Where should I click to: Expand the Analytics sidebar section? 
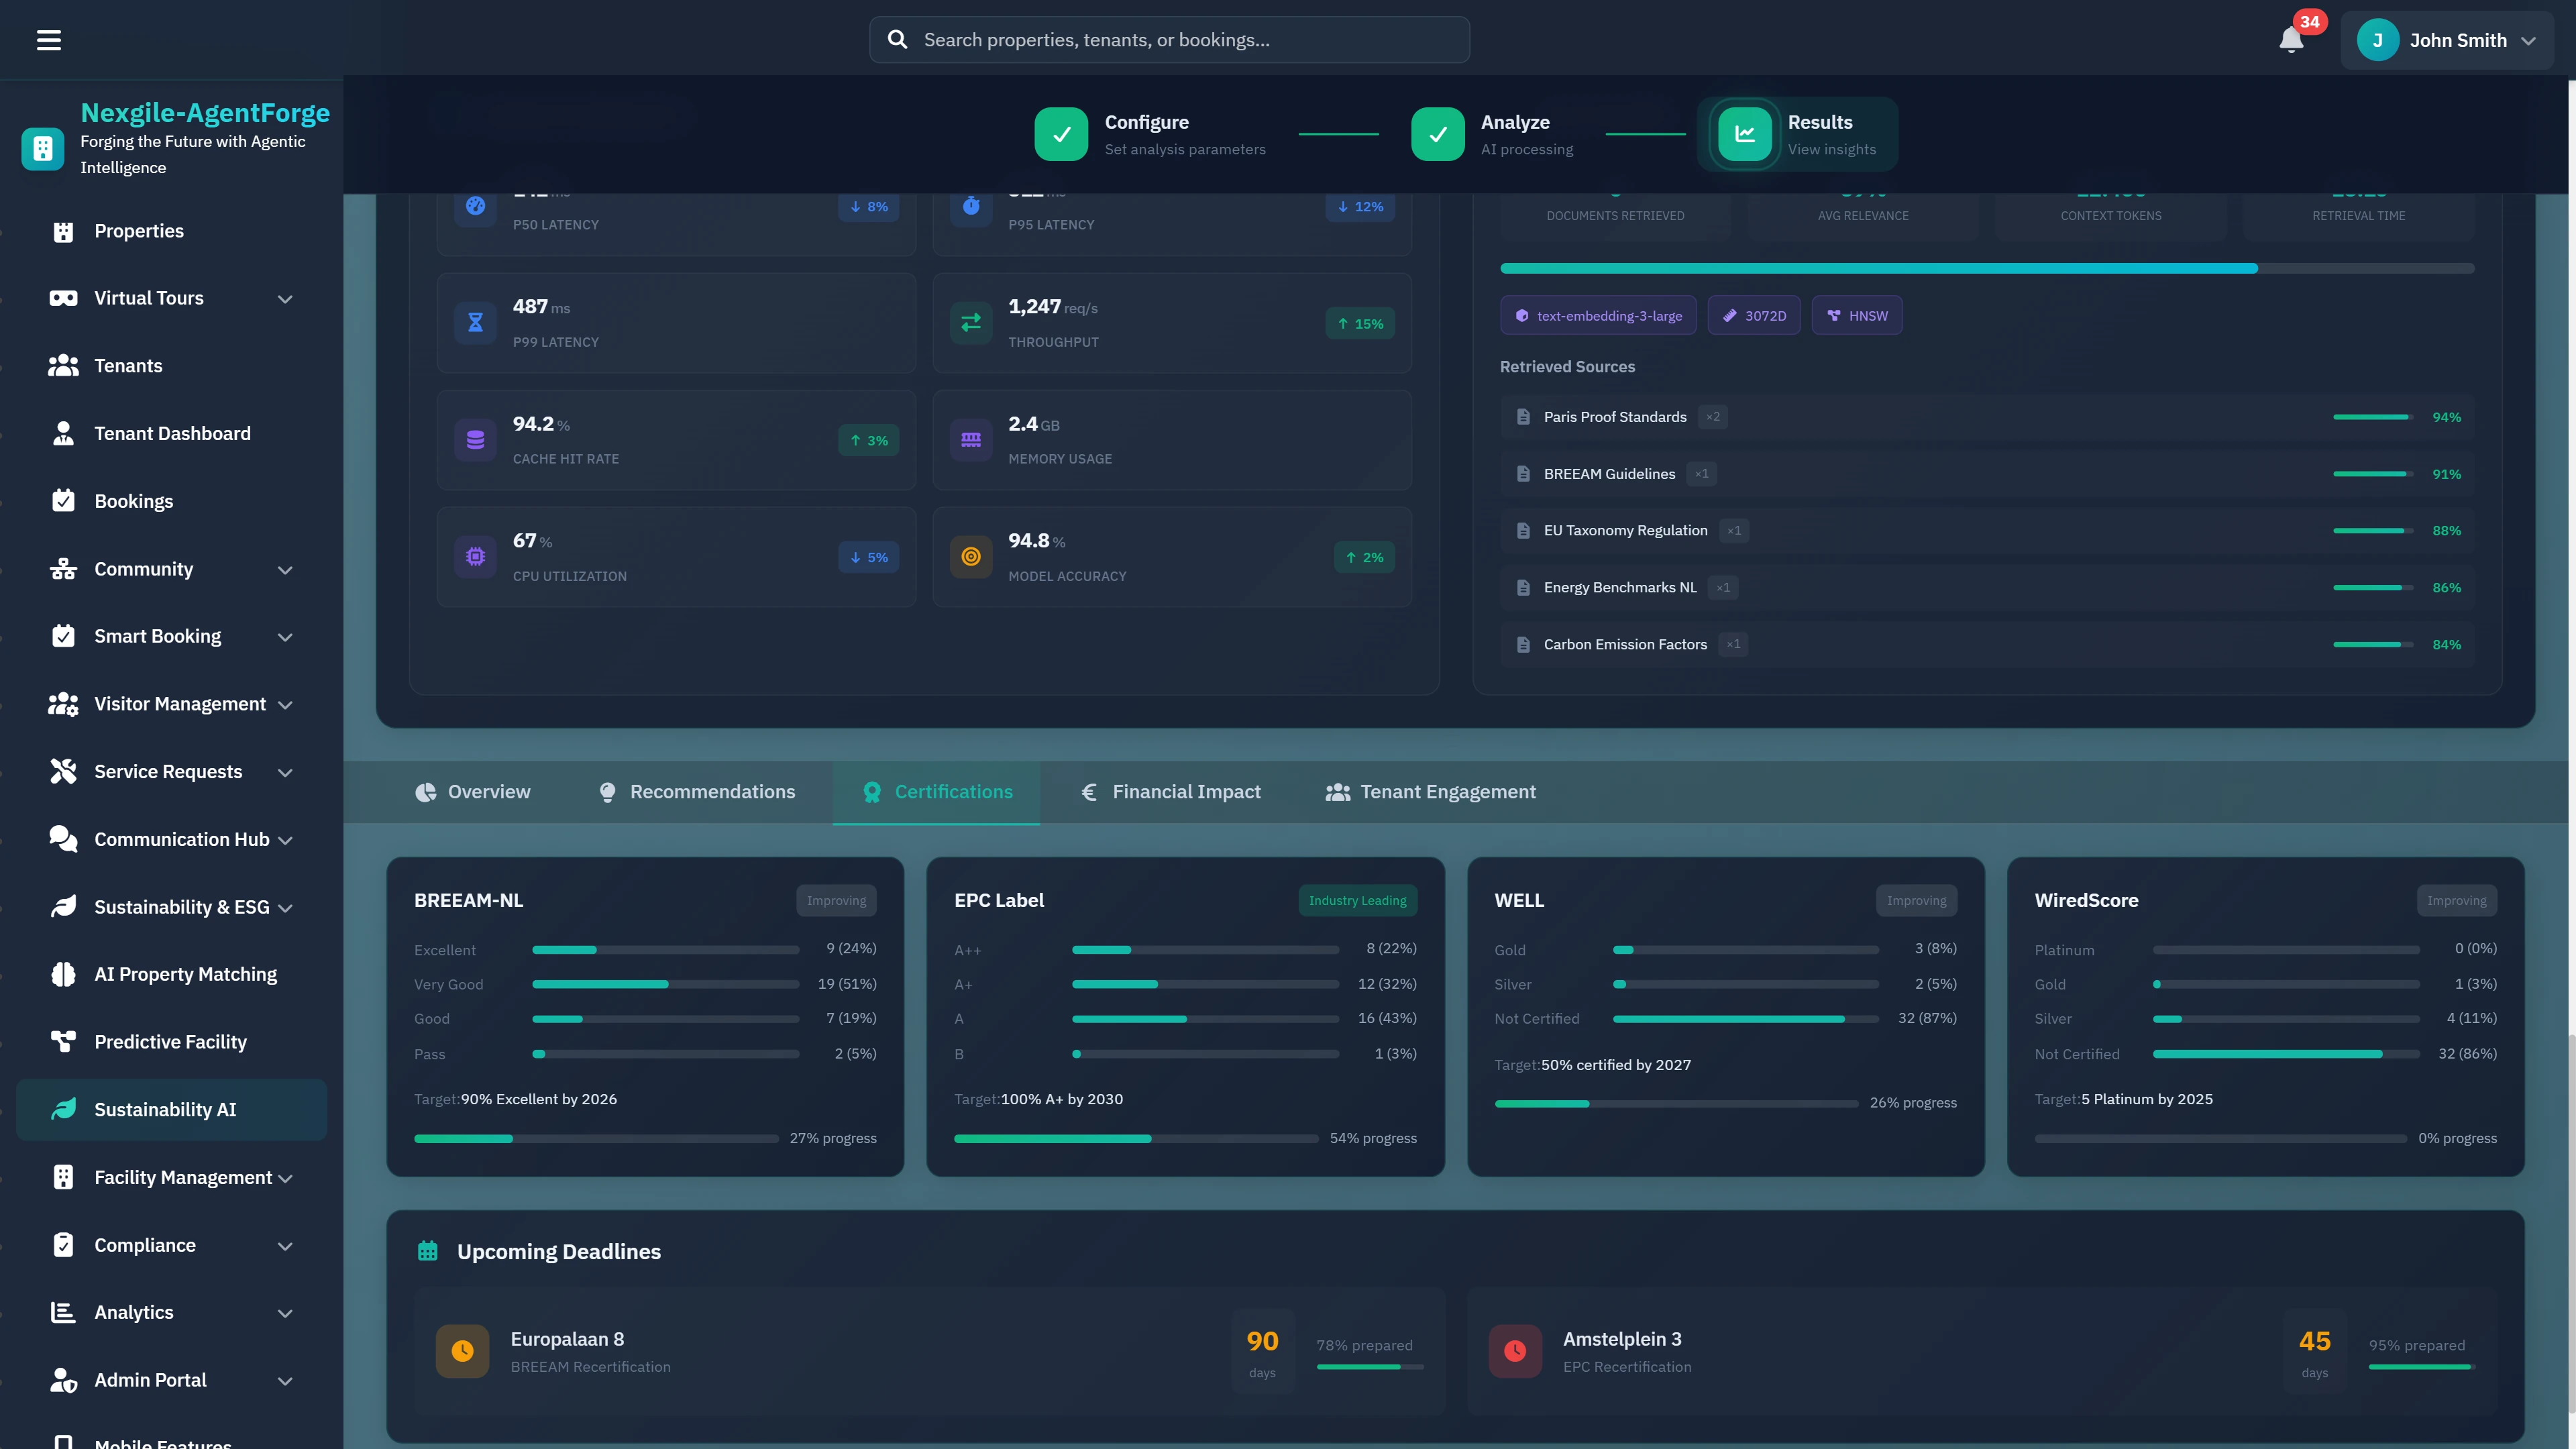pos(285,1313)
